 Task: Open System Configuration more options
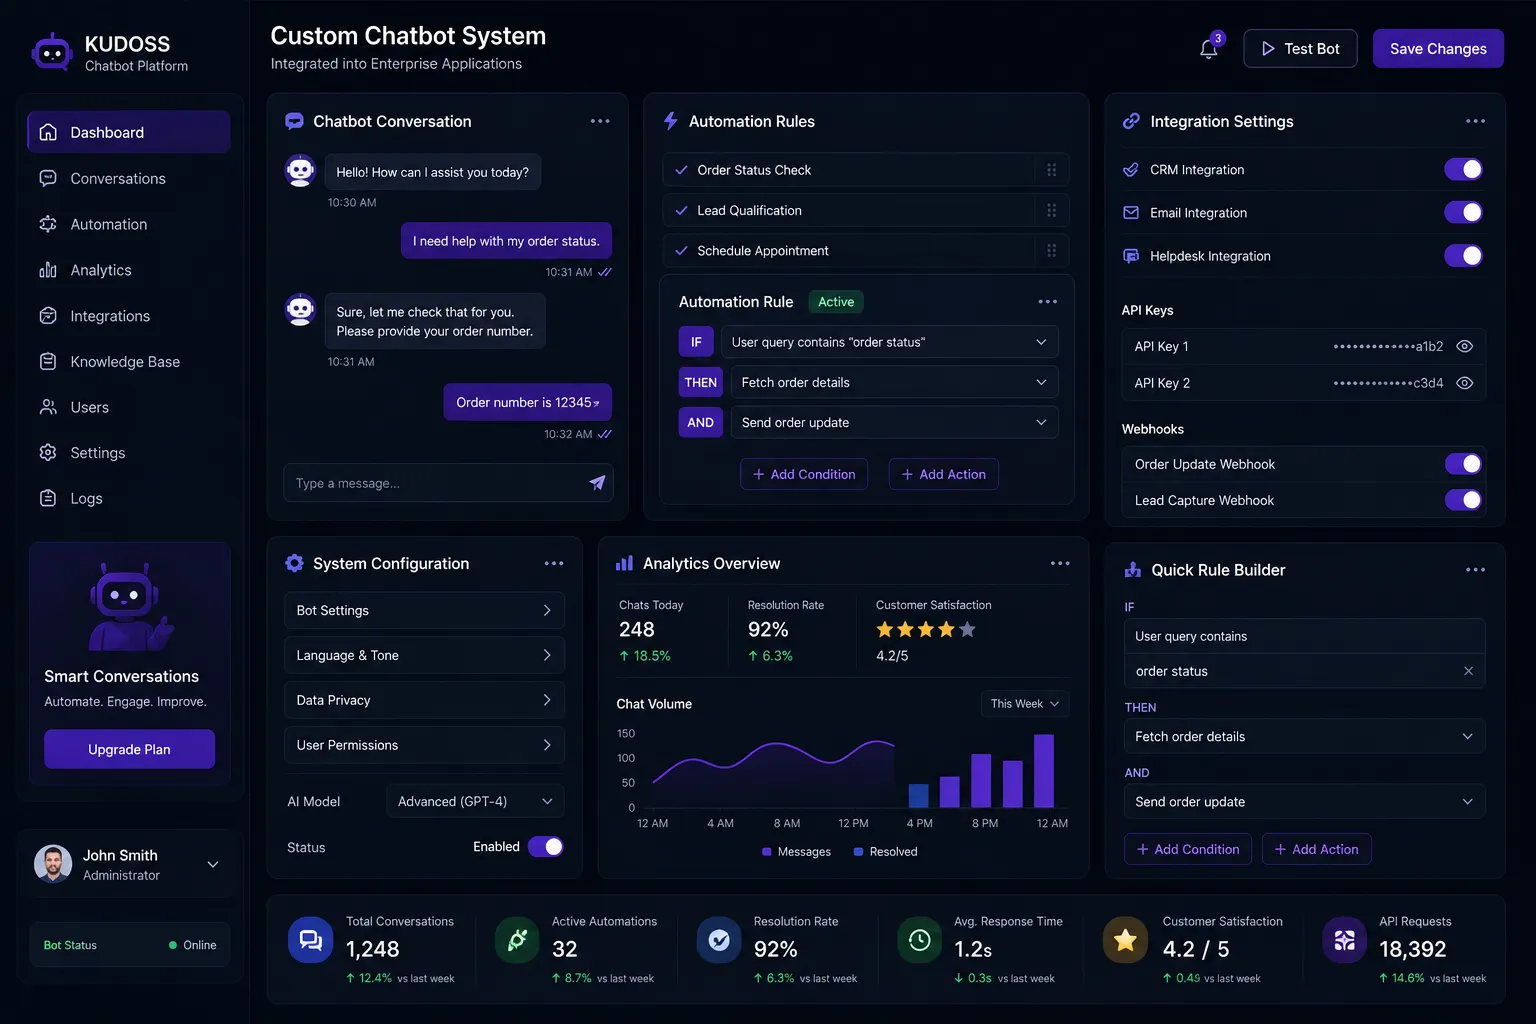(x=554, y=564)
